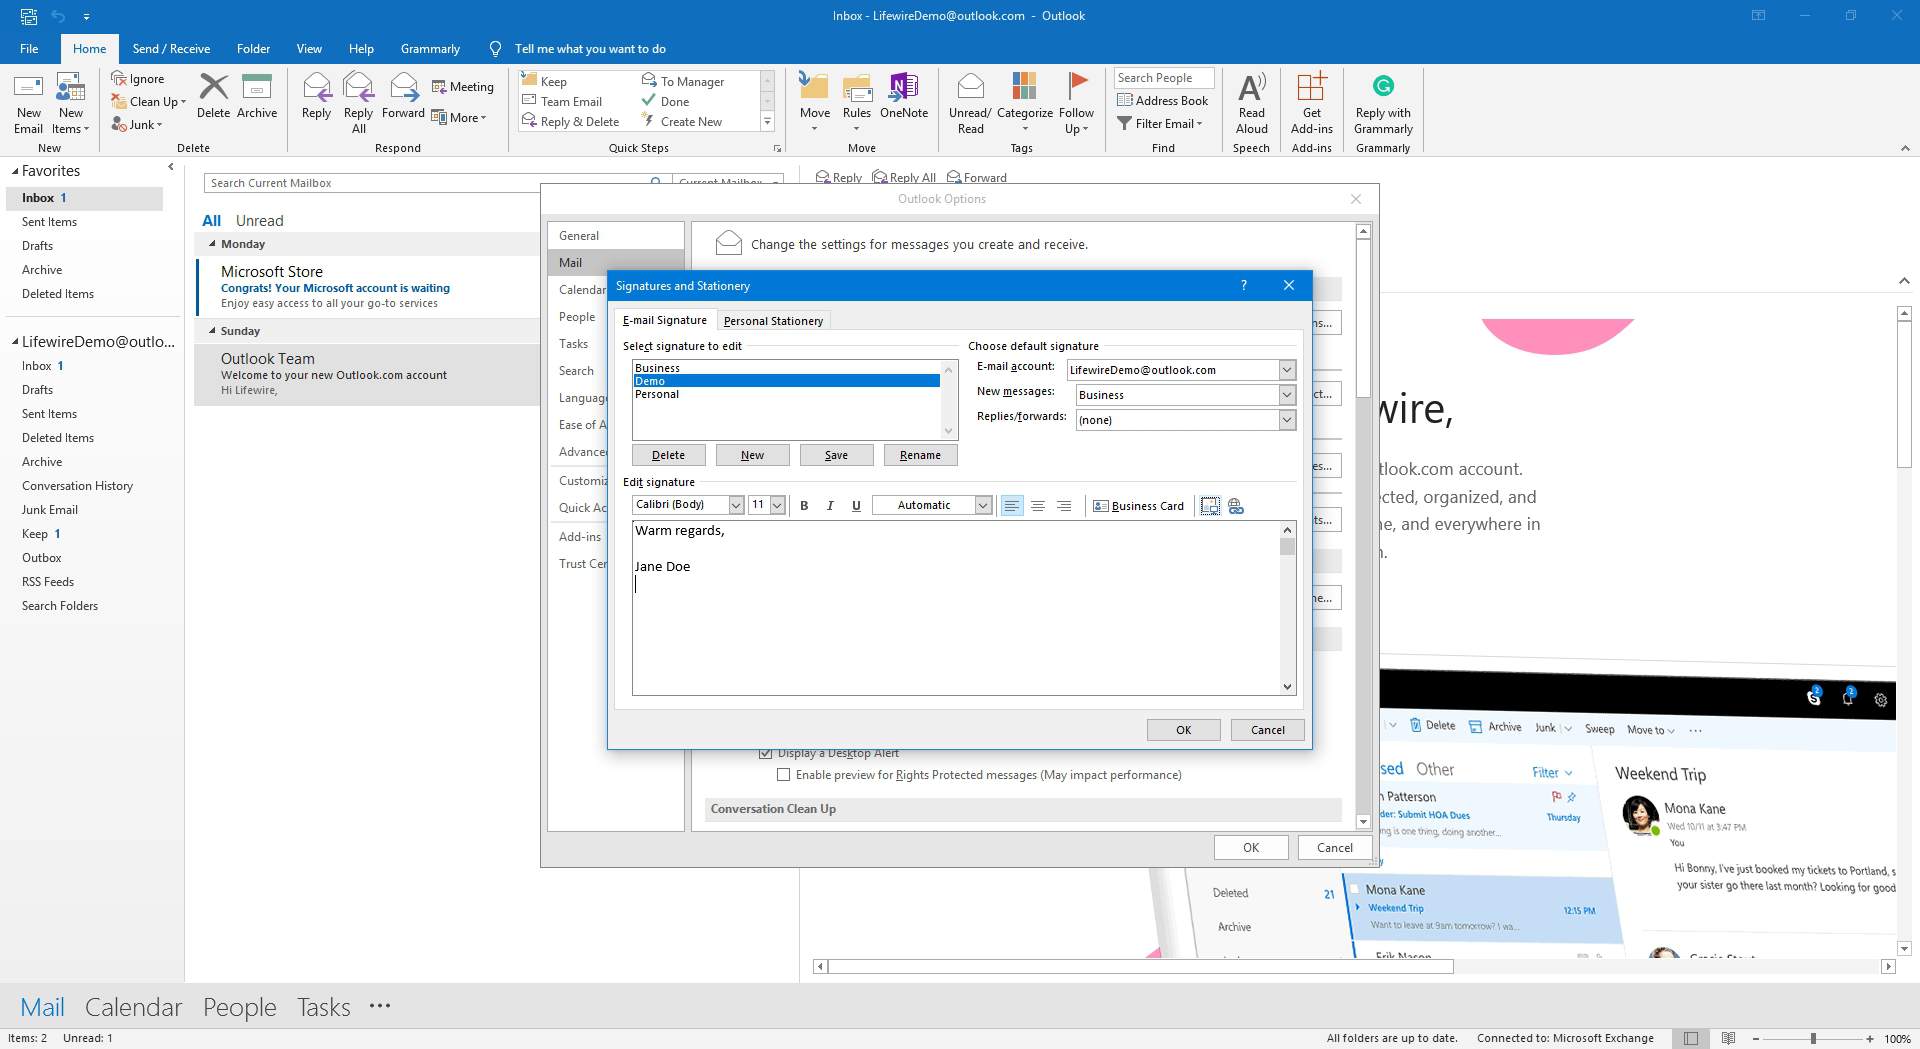
Task: Click Reply All in the ribbon
Action: pyautogui.click(x=358, y=102)
